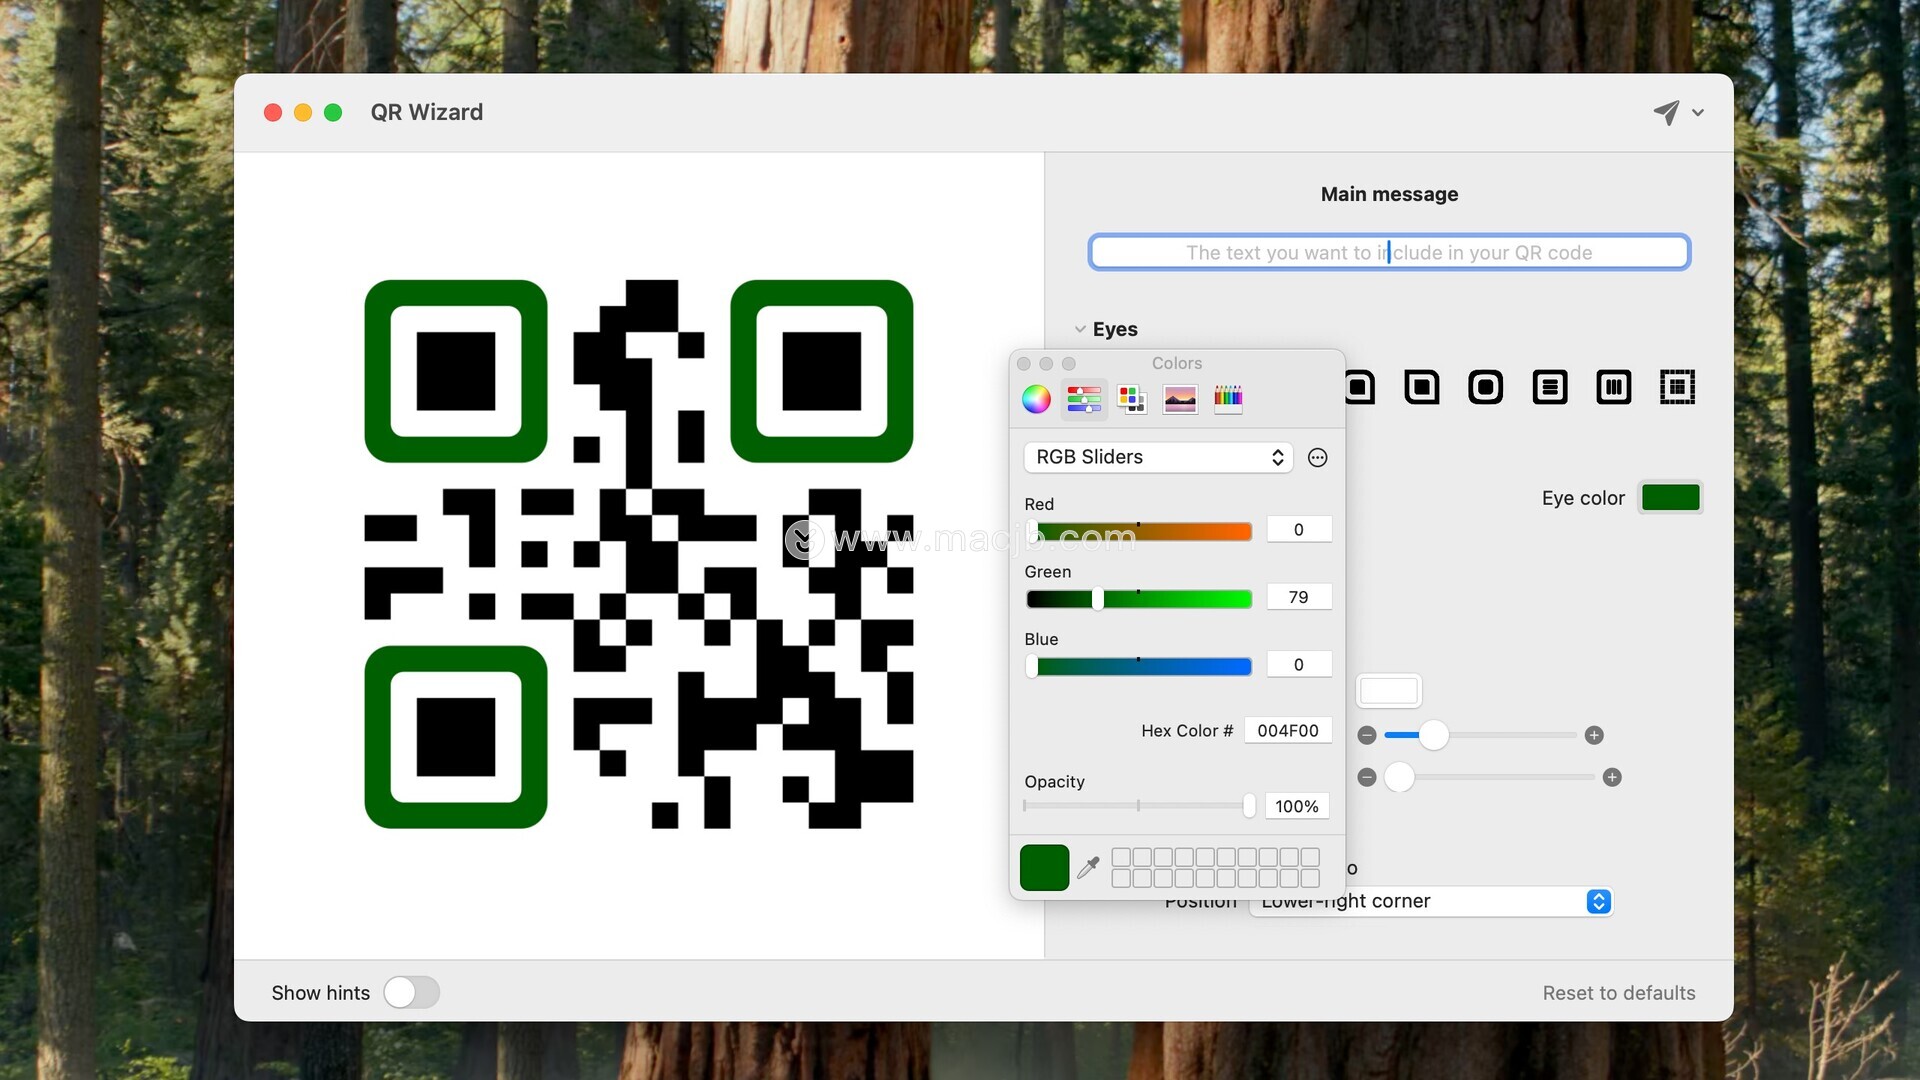
Task: Click Reset to defaults
Action: coord(1618,993)
